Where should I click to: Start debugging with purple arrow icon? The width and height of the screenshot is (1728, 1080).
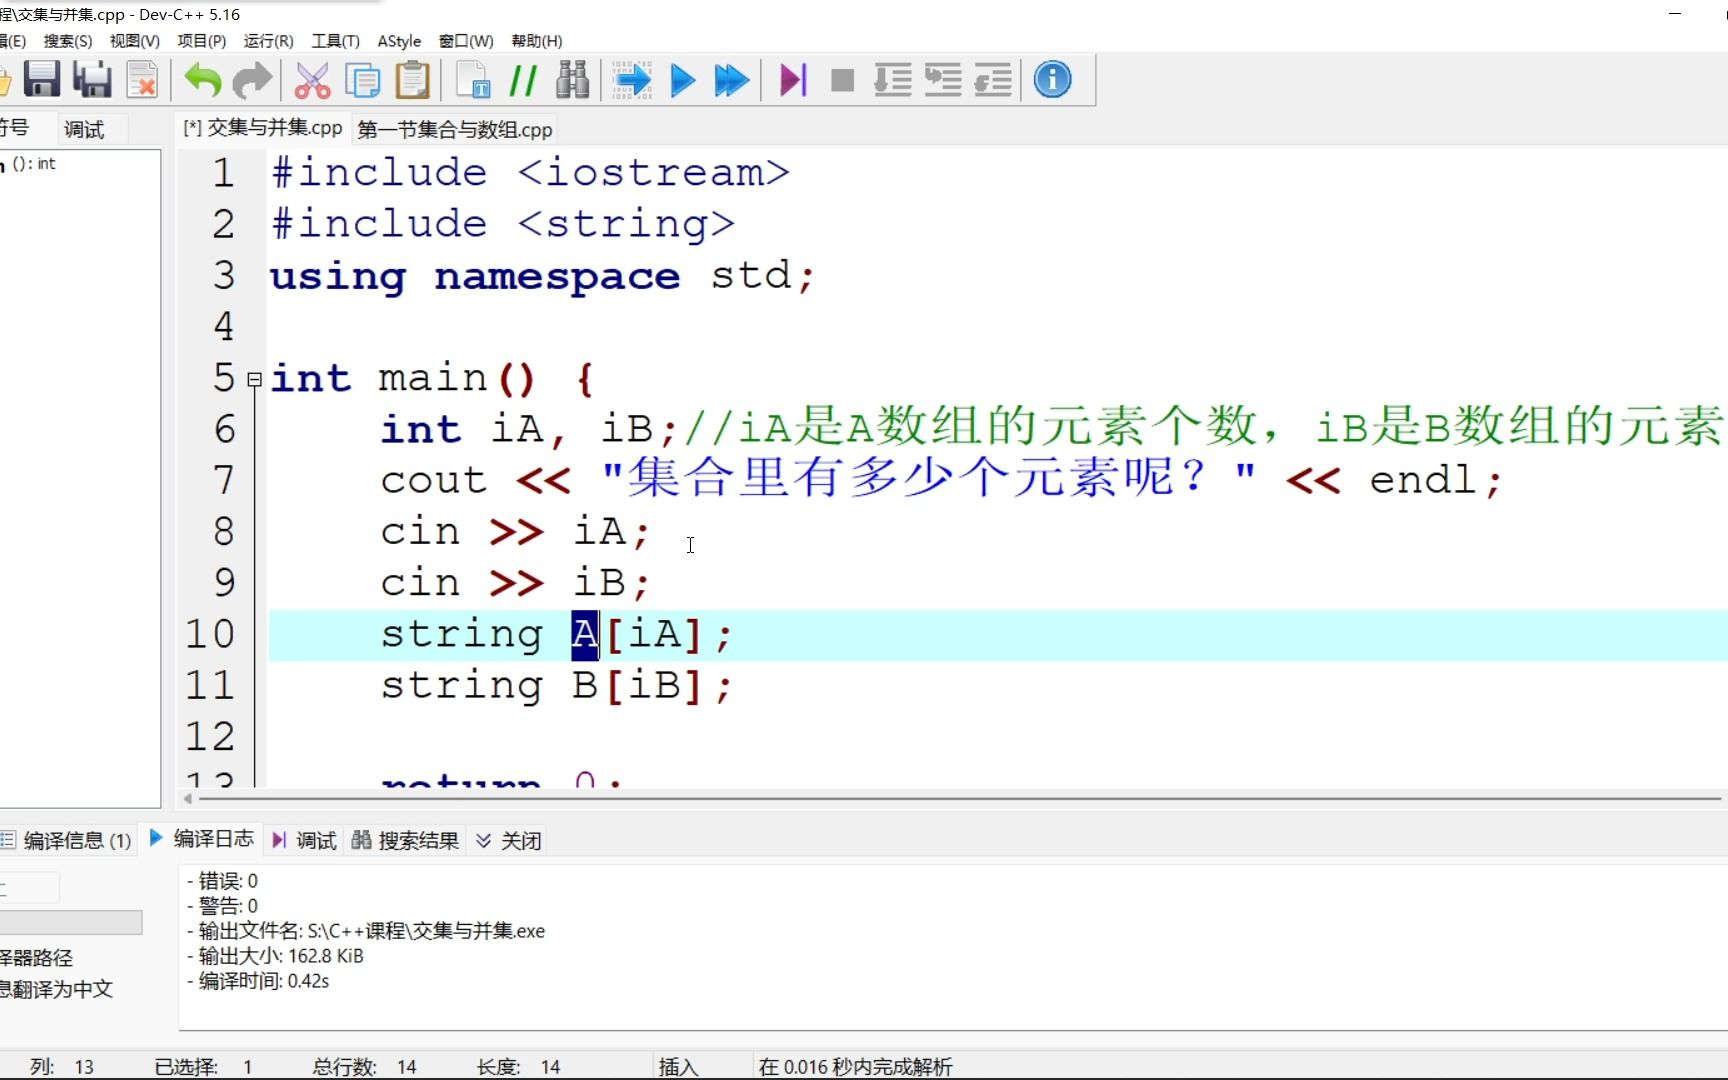[x=793, y=80]
